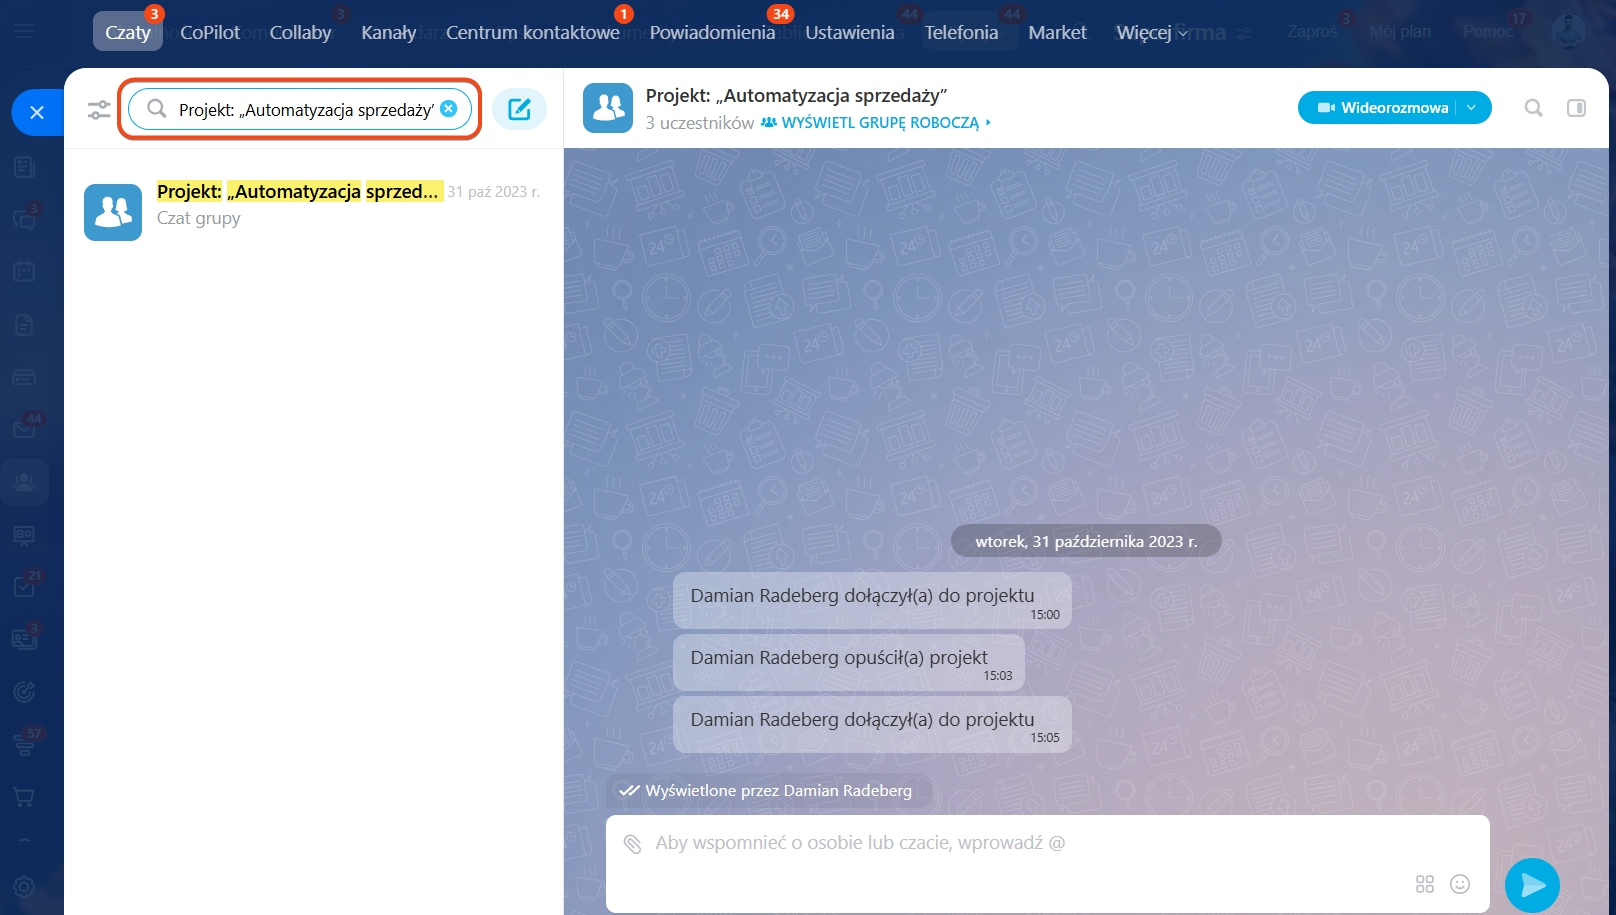Expand the Więcej dropdown menu

tap(1152, 32)
